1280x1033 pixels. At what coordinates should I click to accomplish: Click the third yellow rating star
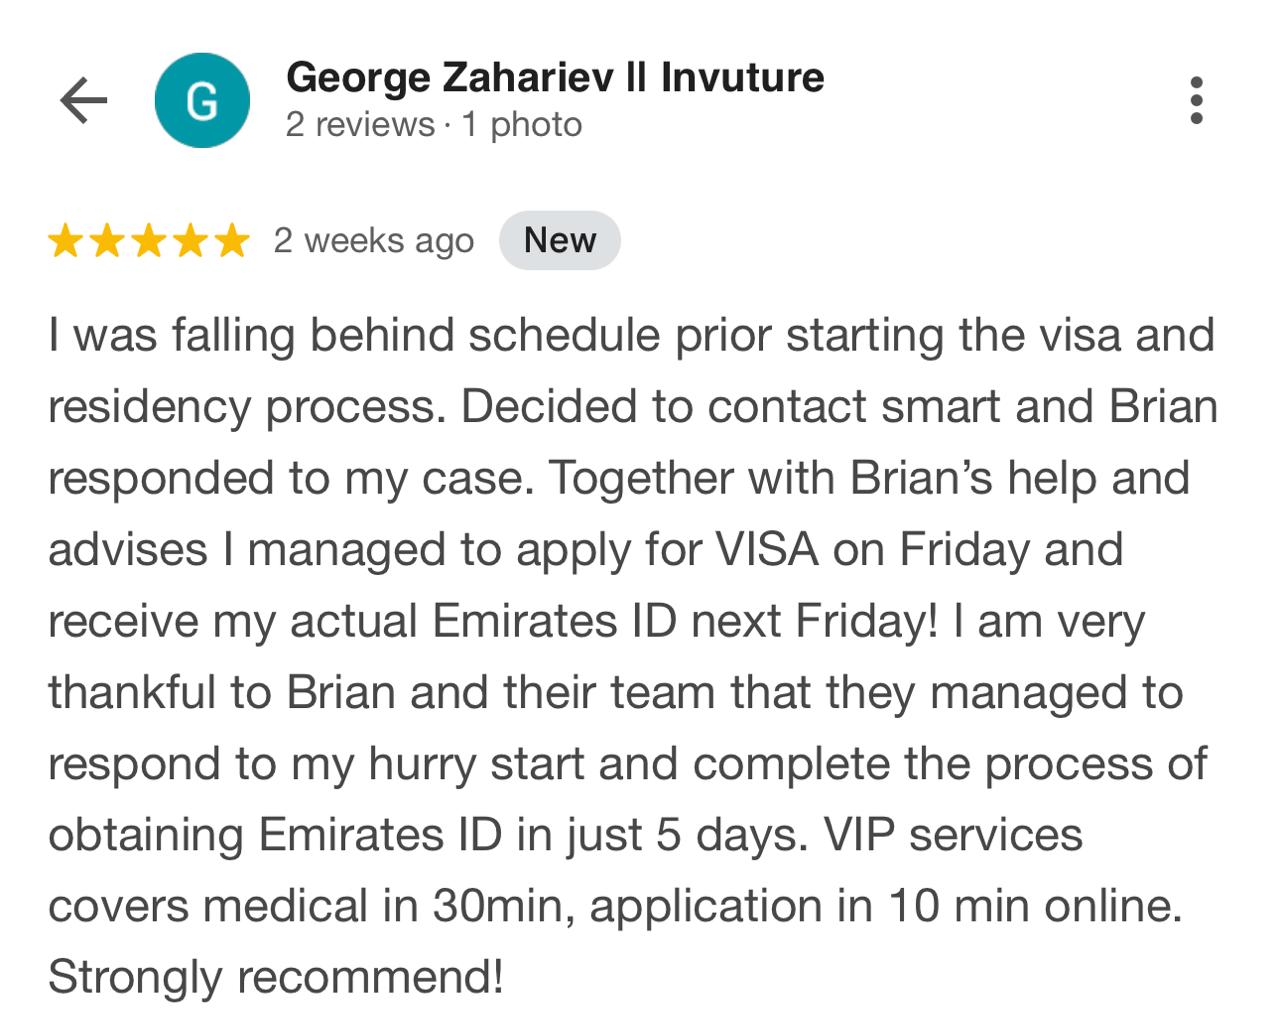(149, 241)
